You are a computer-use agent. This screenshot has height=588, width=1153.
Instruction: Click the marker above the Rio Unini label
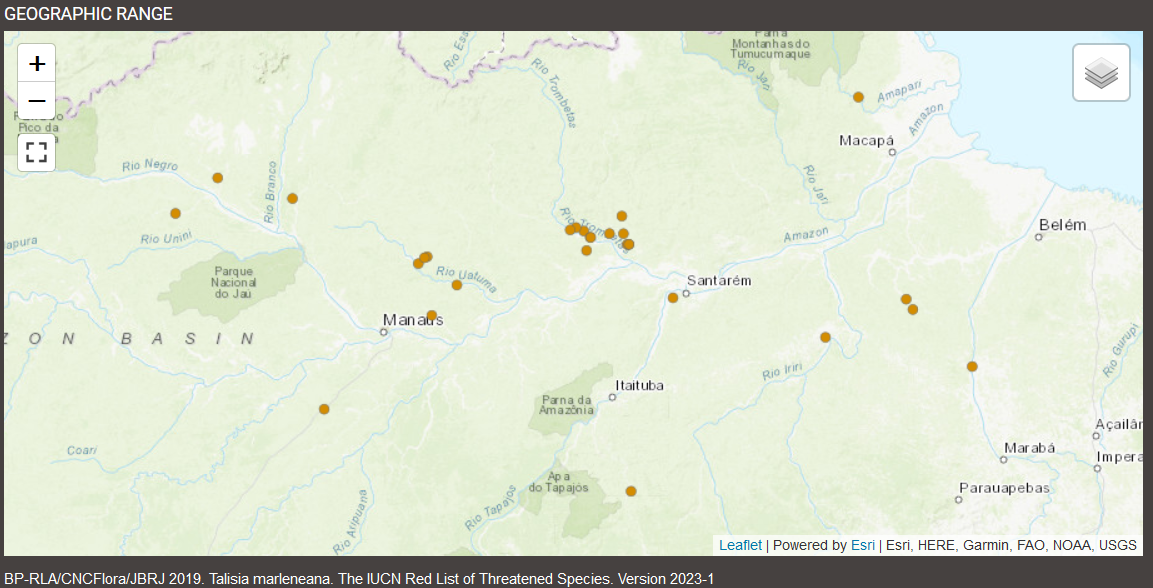coord(176,213)
